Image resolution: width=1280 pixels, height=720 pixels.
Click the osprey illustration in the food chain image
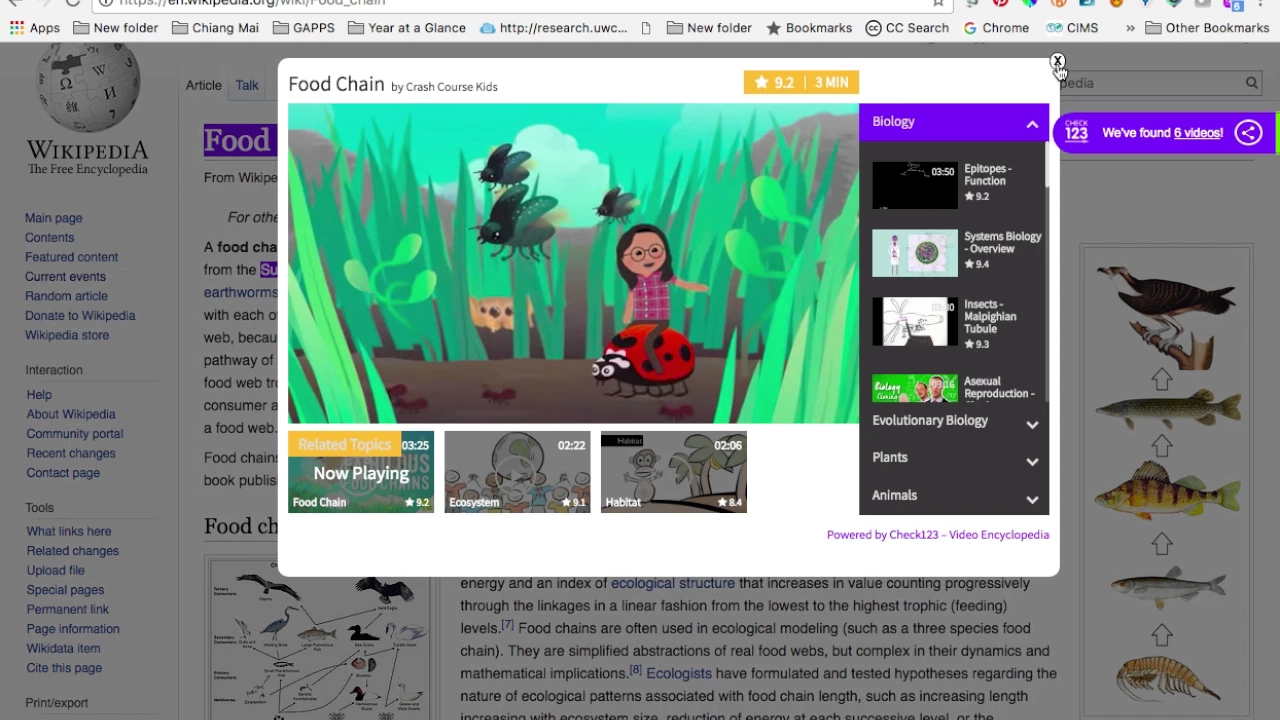[1165, 315]
